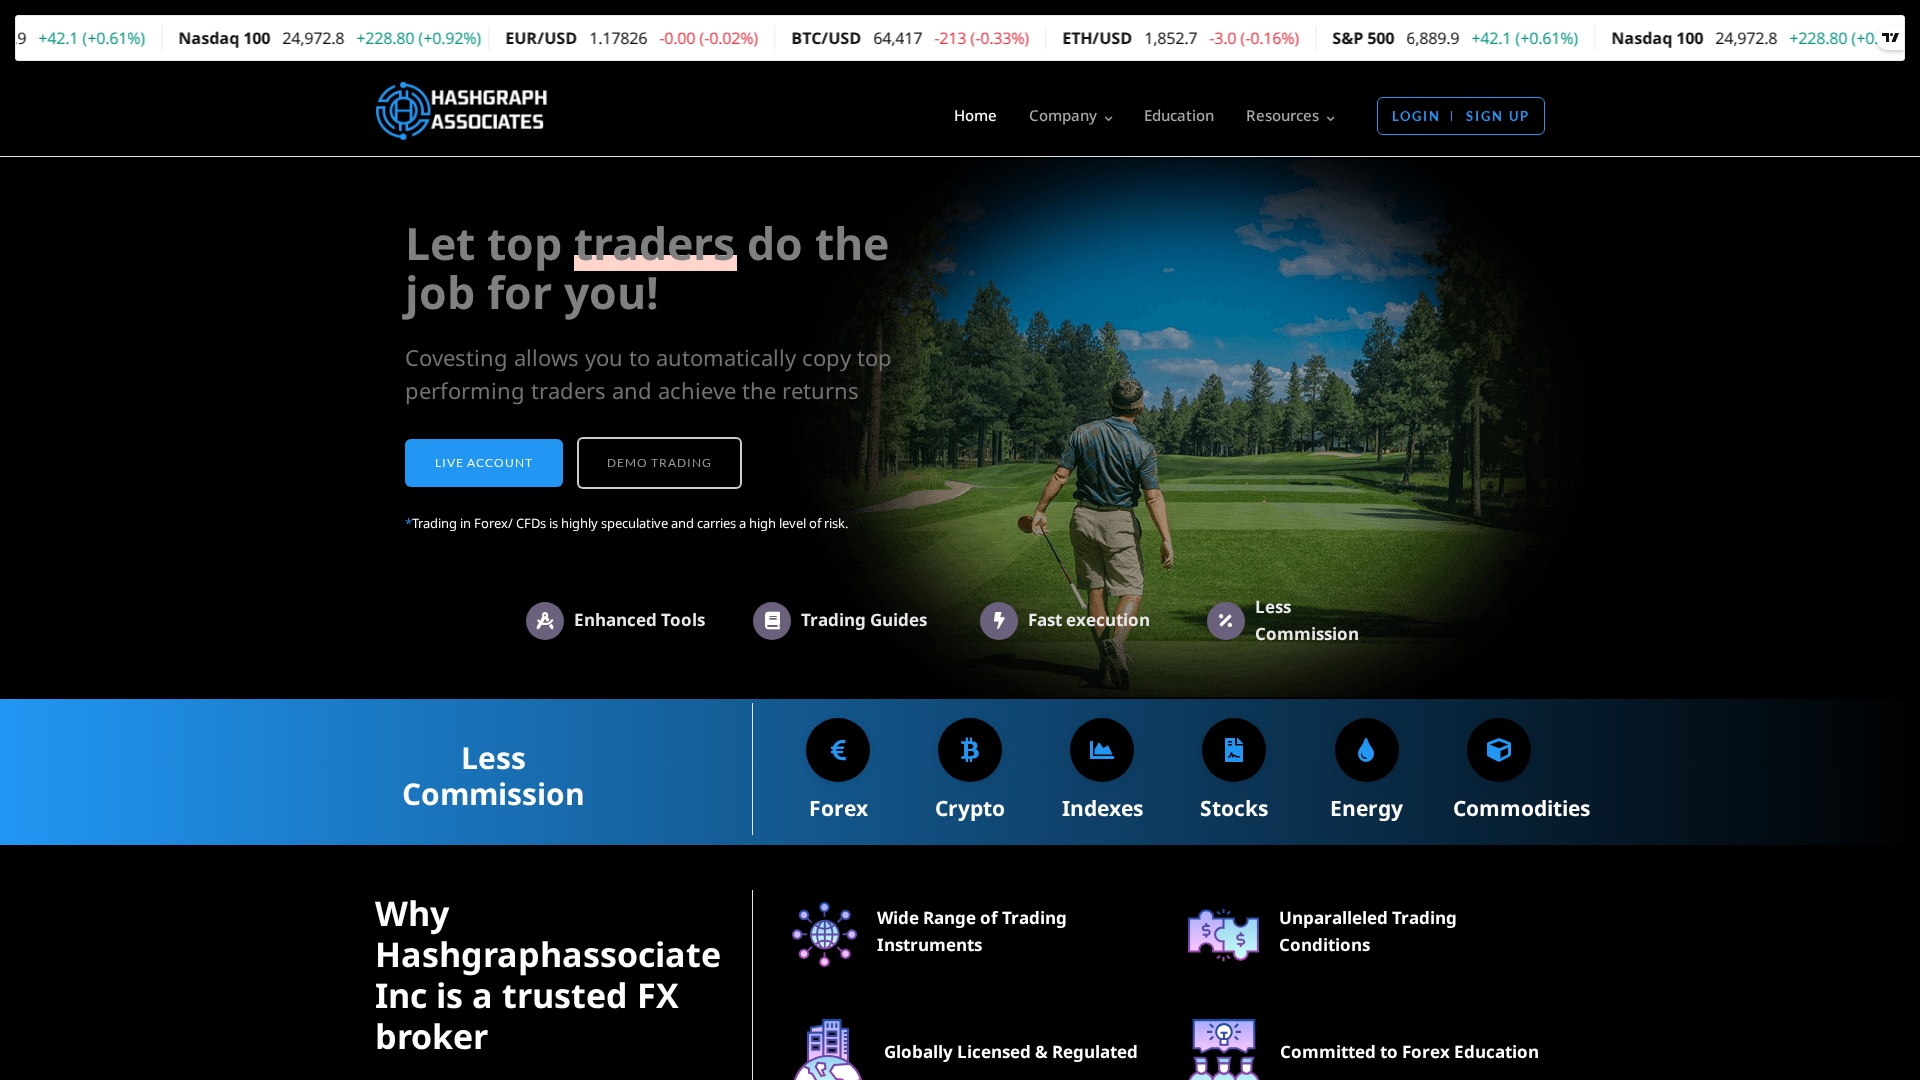
Task: Click the Fast execution lightning icon
Action: (x=998, y=621)
